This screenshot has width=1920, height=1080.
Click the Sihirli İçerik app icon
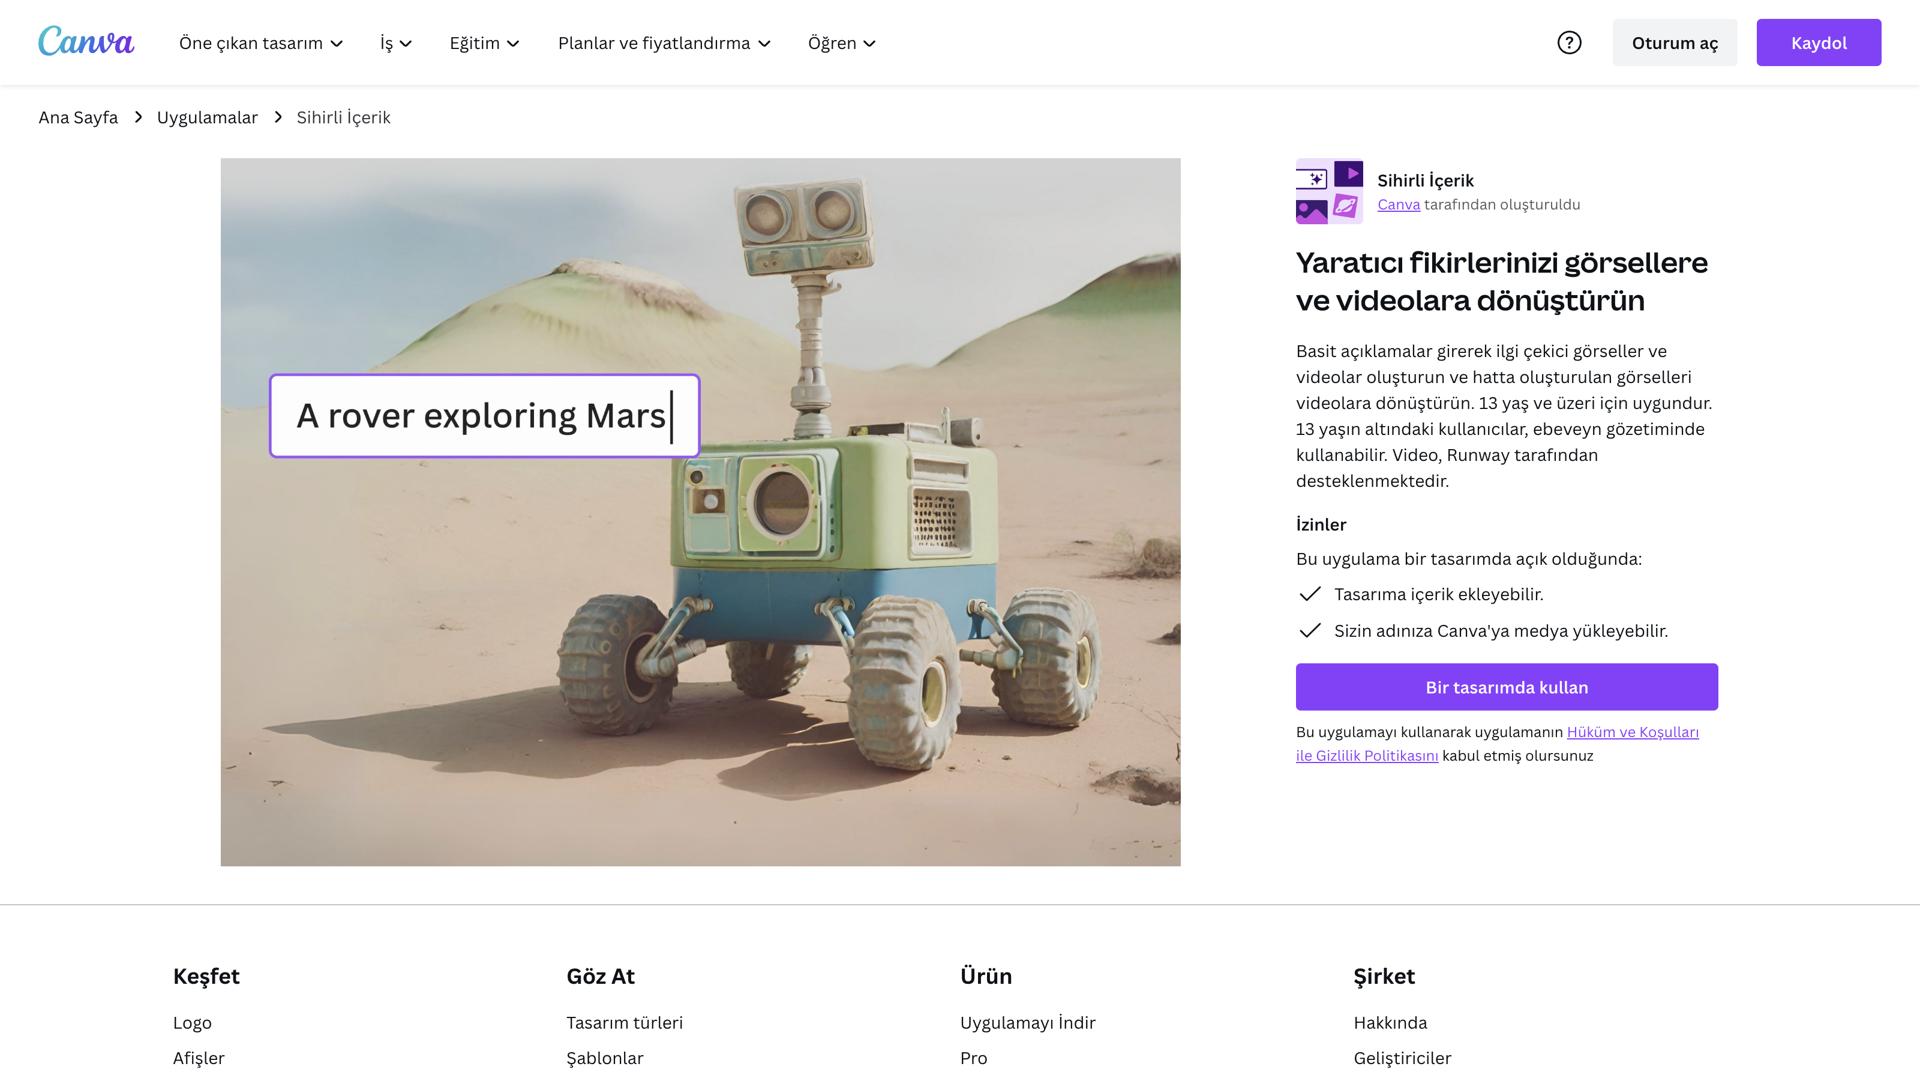click(1329, 191)
